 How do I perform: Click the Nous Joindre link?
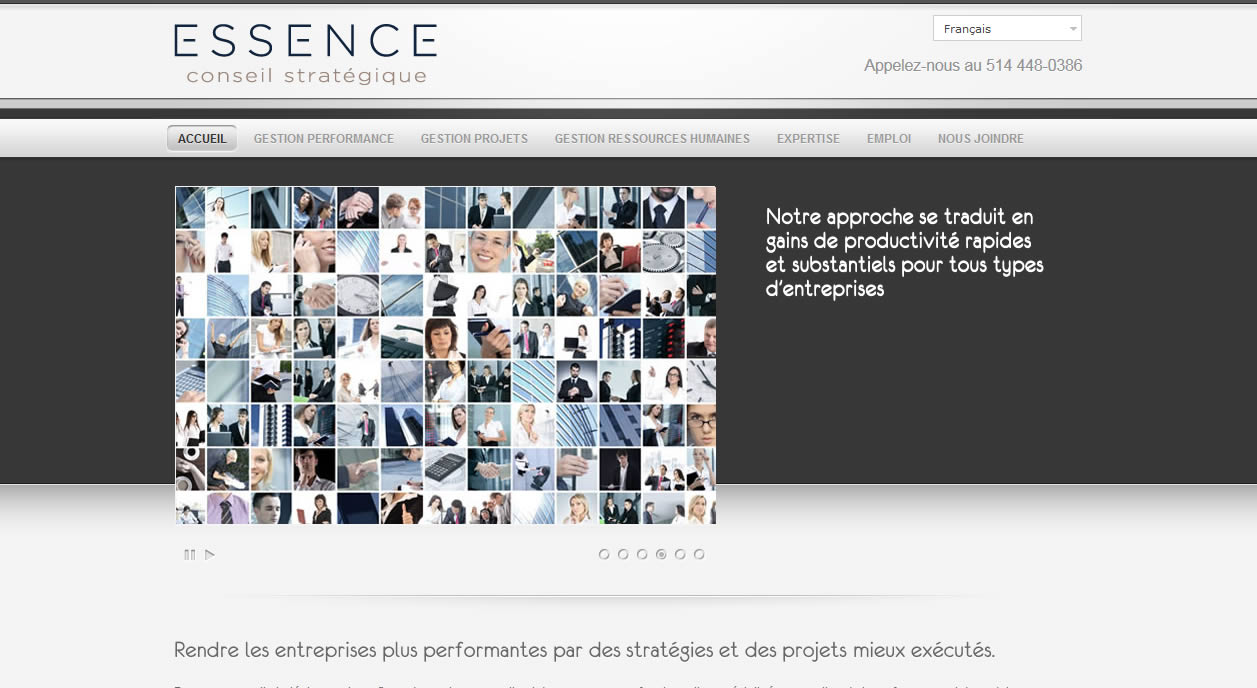click(980, 139)
